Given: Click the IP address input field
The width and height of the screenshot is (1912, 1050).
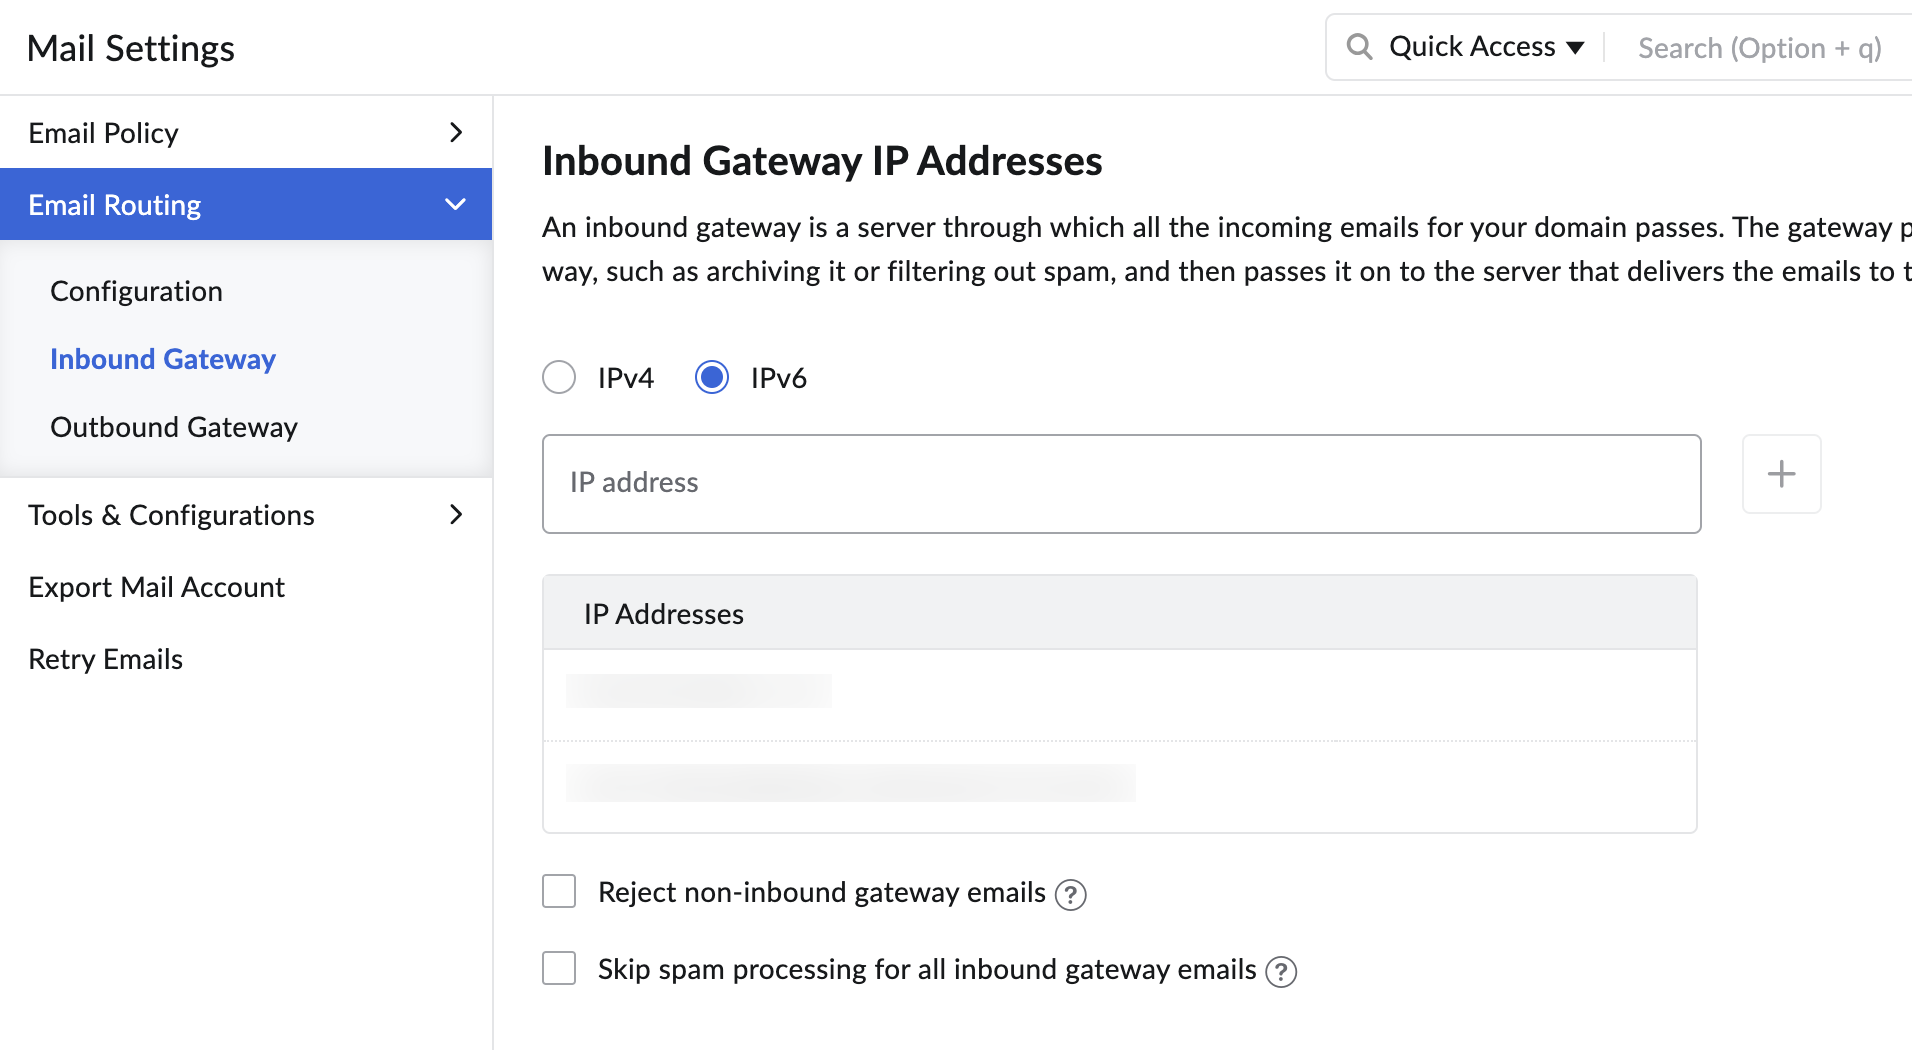Looking at the screenshot, I should (1121, 484).
